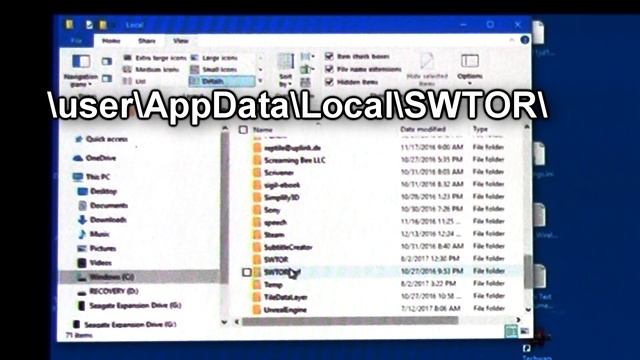Screen dimensions: 640x360
Task: Choose Small icons layout
Action: click(x=214, y=70)
